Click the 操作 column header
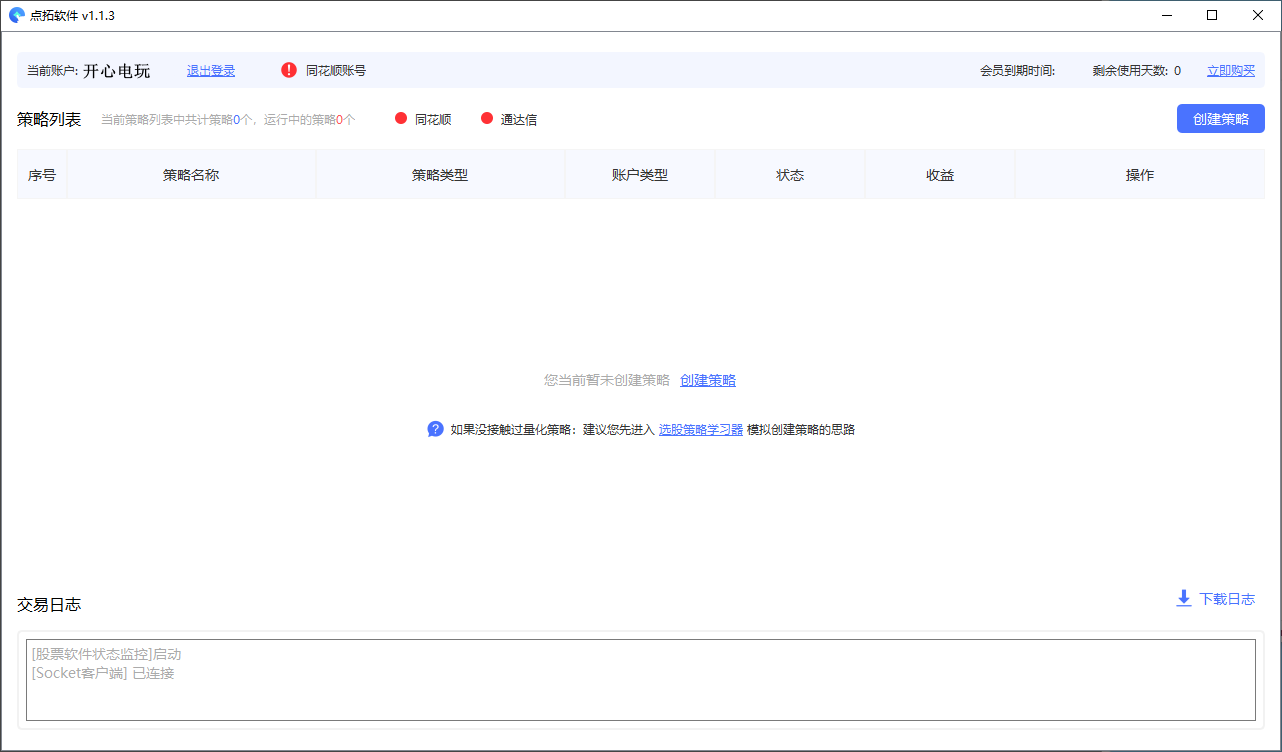The height and width of the screenshot is (752, 1282). [x=1140, y=175]
